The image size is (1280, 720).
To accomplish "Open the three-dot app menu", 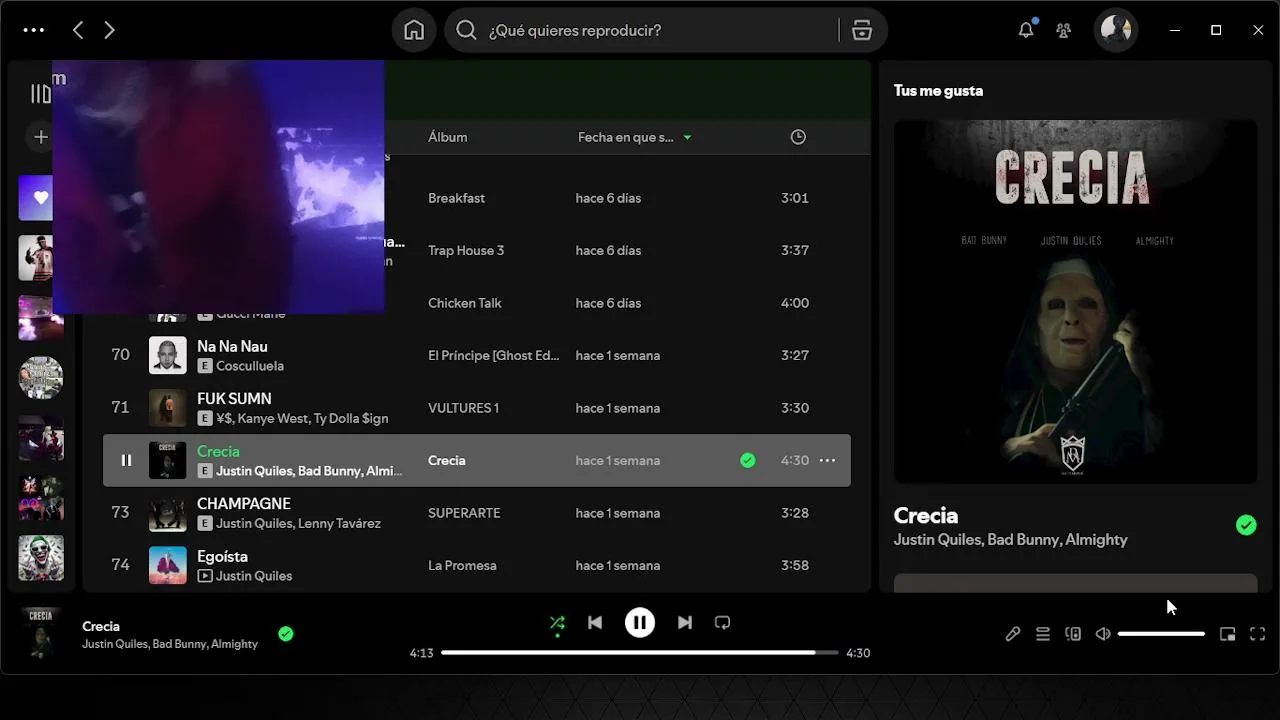I will [x=34, y=30].
